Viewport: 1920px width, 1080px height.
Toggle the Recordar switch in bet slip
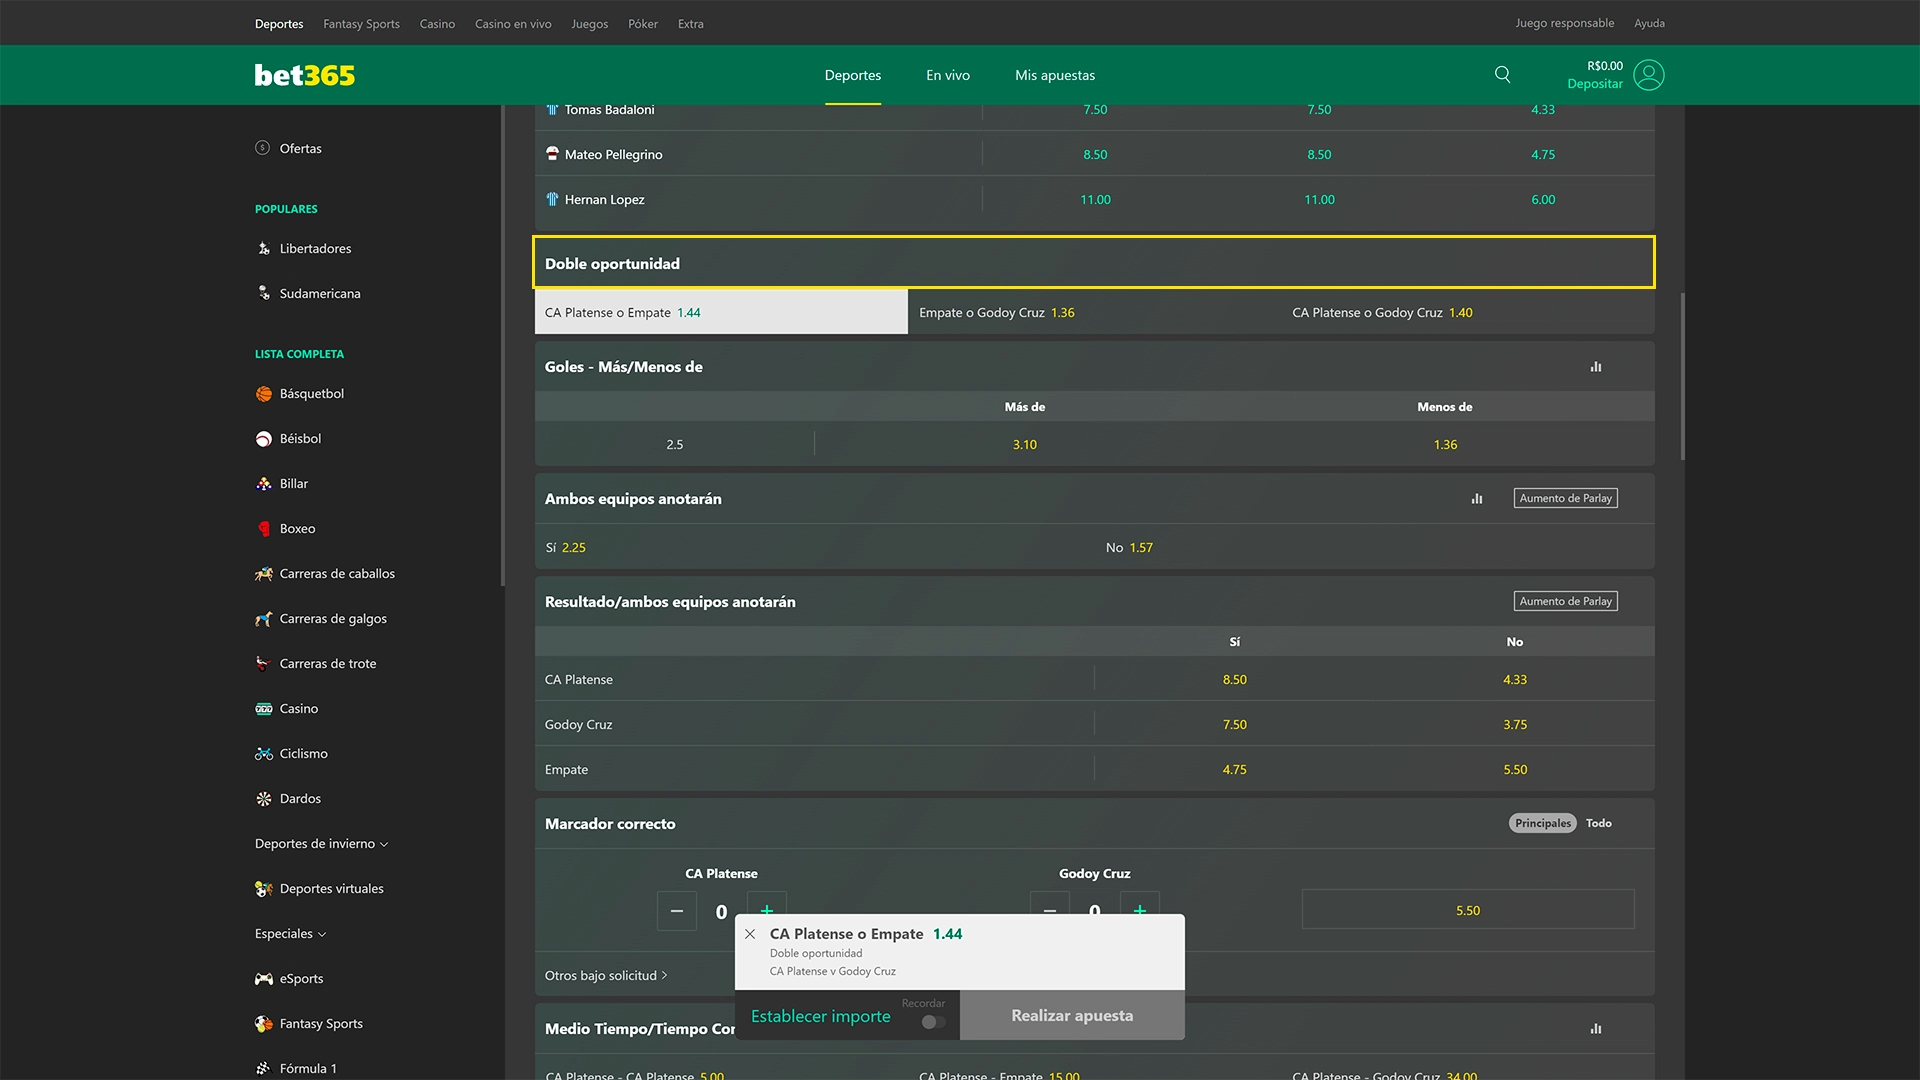click(933, 1022)
